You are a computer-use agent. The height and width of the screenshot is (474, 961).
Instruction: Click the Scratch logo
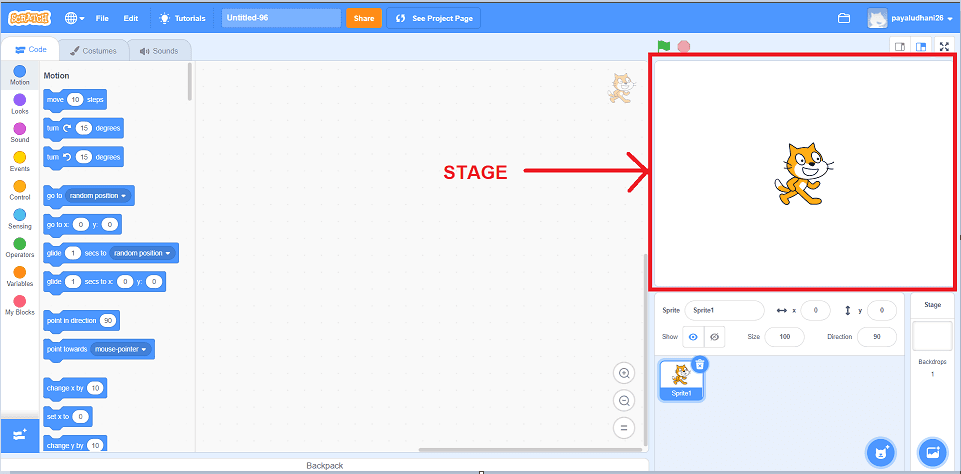click(x=29, y=18)
